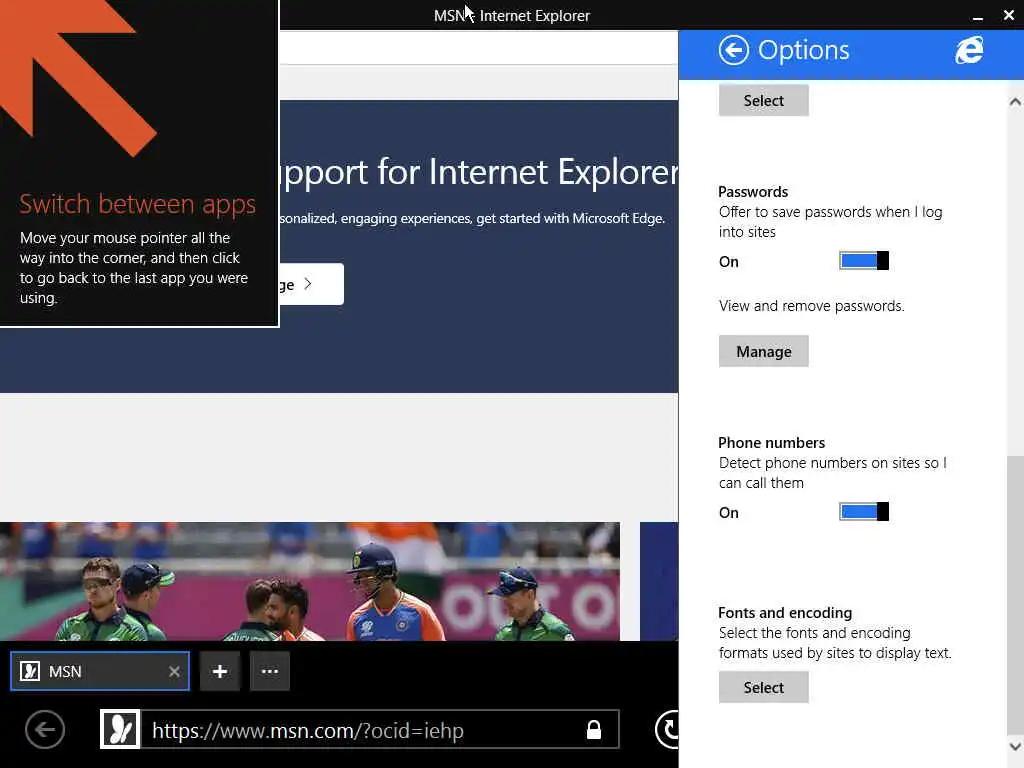Turn off the Passwords save toggle
The height and width of the screenshot is (768, 1024).
(x=863, y=261)
